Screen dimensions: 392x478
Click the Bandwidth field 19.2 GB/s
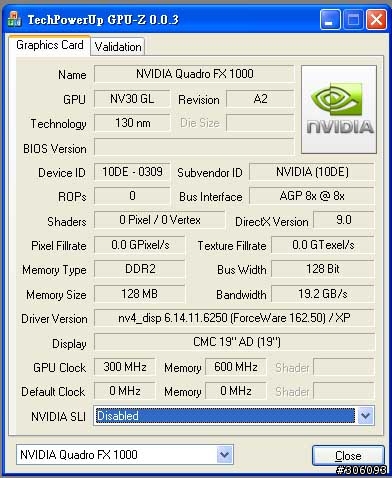(x=323, y=294)
